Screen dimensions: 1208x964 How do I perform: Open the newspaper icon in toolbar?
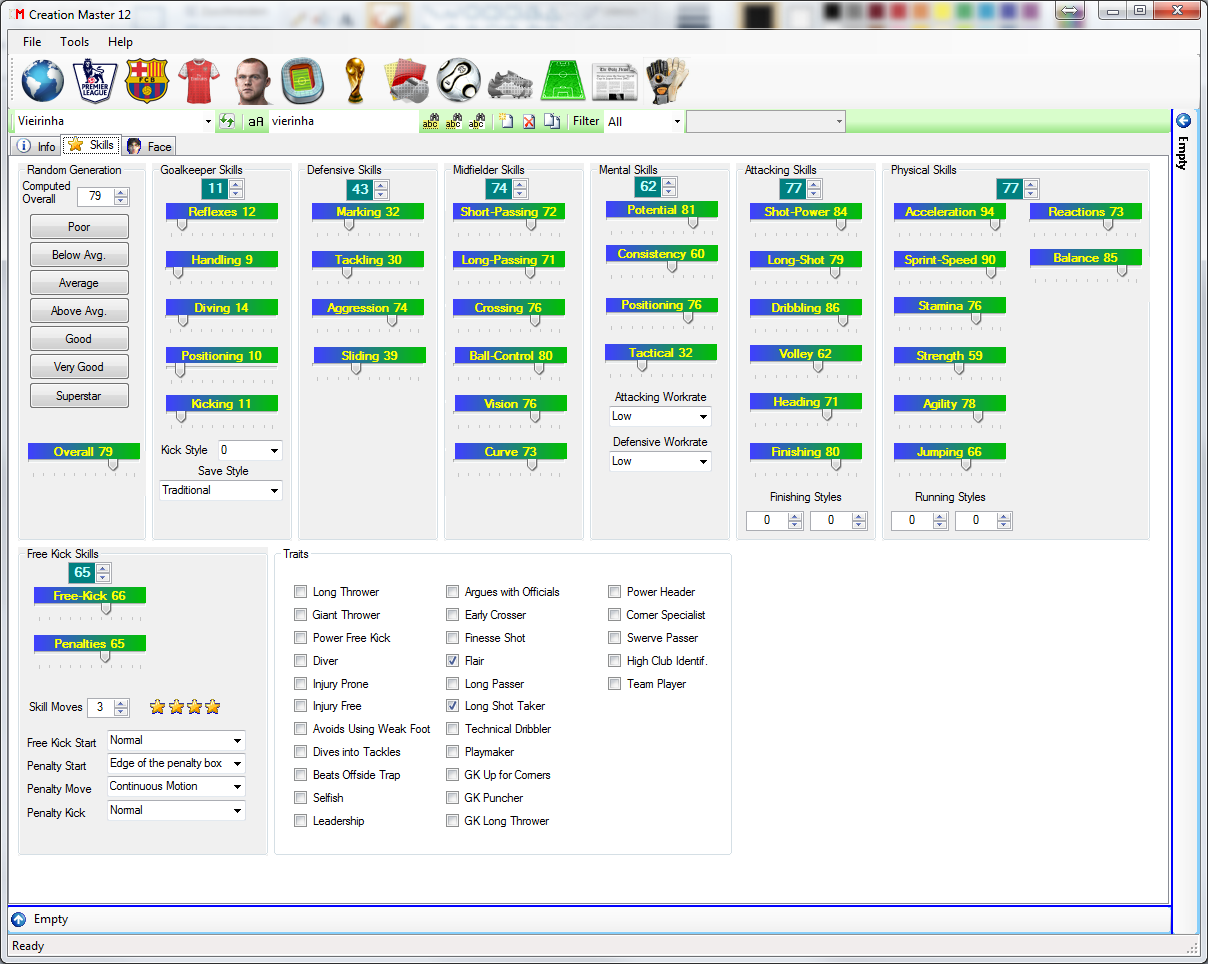(x=614, y=81)
